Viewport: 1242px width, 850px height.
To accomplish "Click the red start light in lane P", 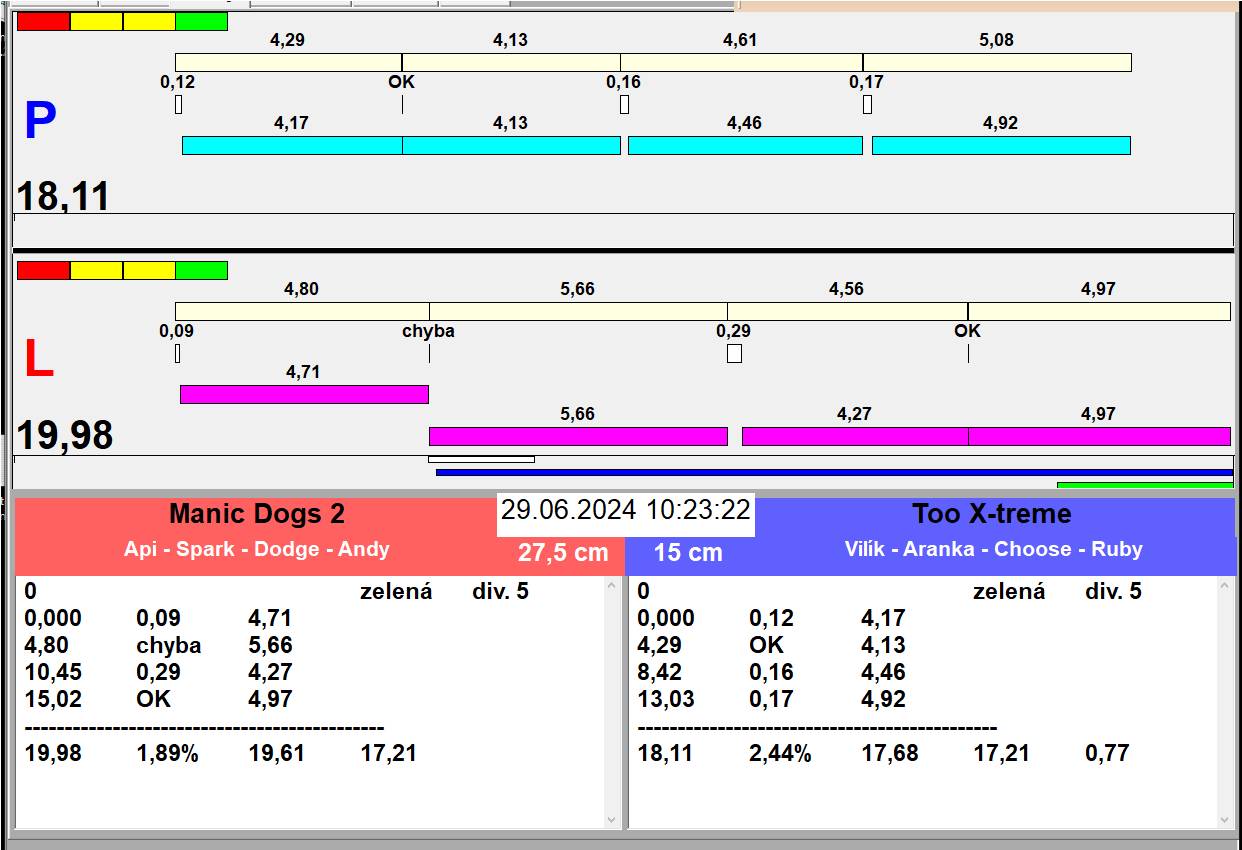I will coord(44,21).
